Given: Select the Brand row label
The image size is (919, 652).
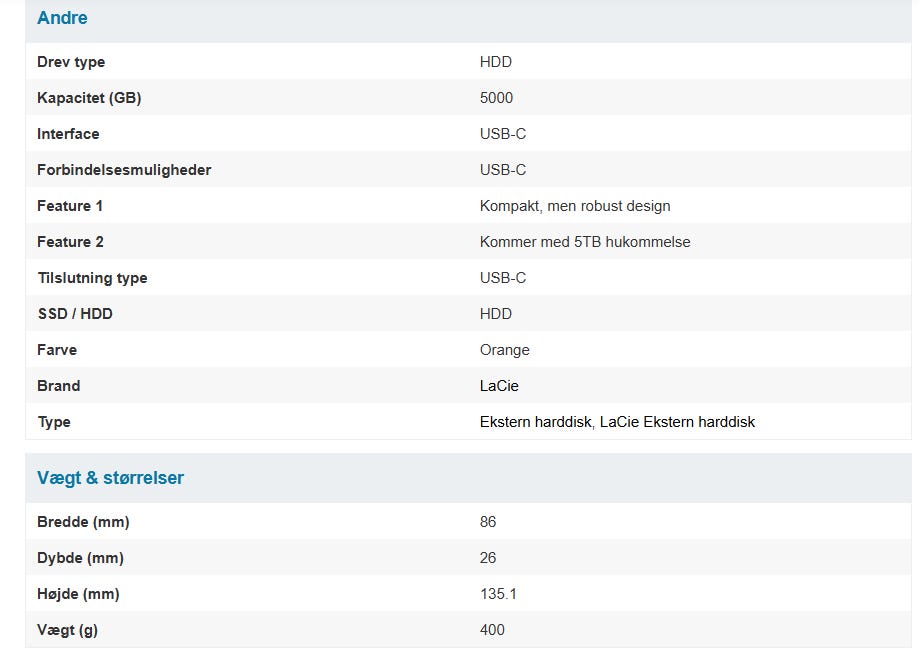Looking at the screenshot, I should (59, 386).
